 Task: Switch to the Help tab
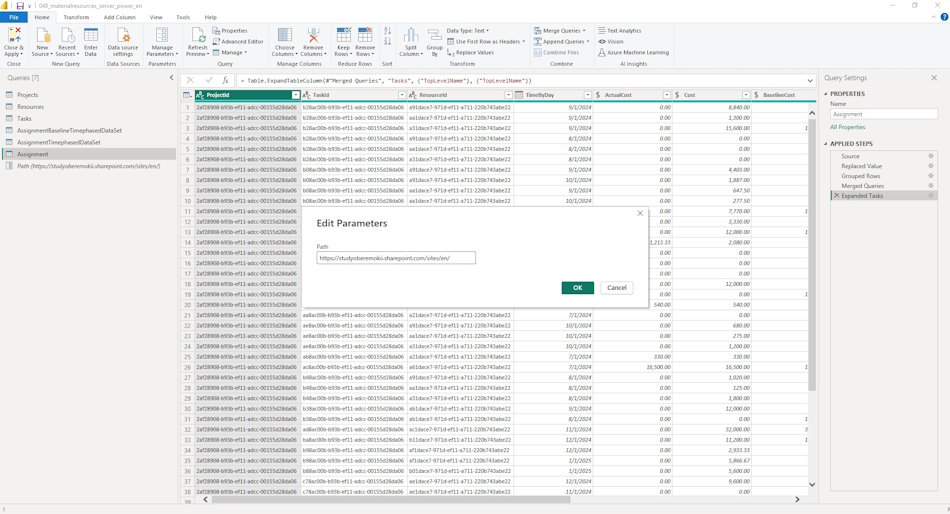tap(210, 17)
